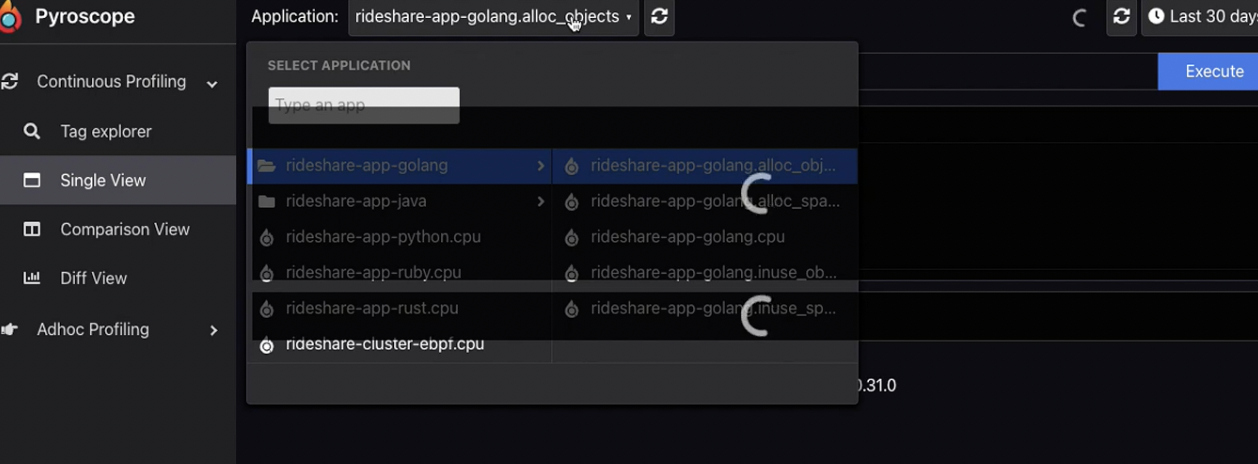Click the rideshare-cluster-ebpf.cpu flame icon
The image size is (1258, 464).
(266, 345)
